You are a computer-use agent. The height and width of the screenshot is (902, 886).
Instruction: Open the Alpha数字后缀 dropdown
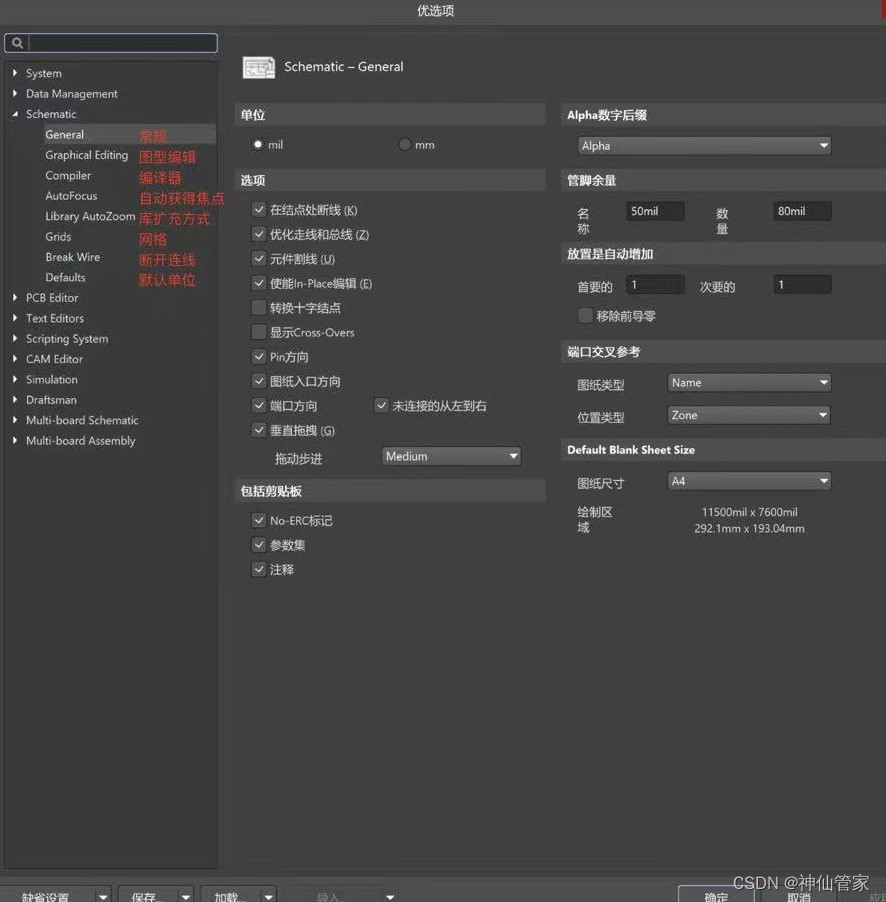coord(705,146)
